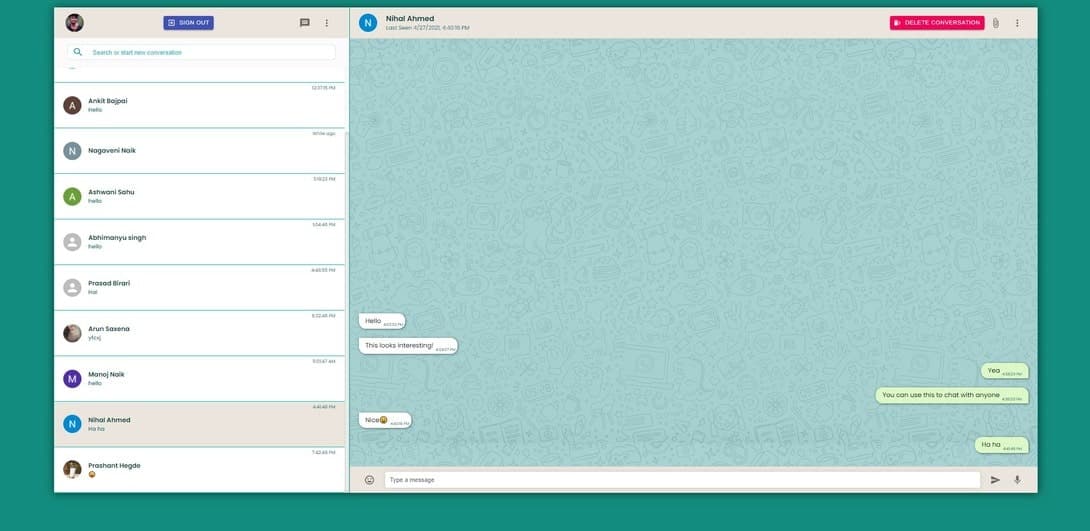1090x531 pixels.
Task: Click the send message arrow icon
Action: pos(995,480)
